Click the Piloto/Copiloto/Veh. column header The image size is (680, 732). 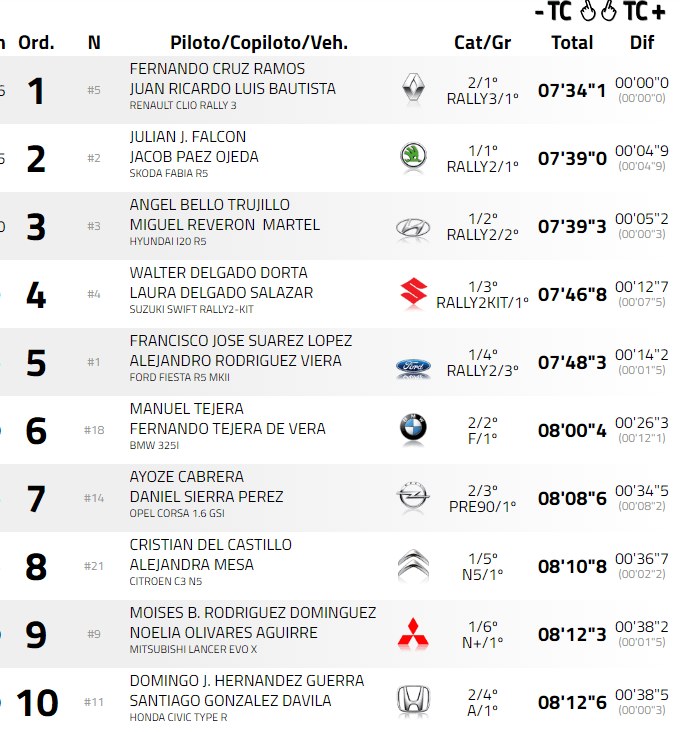pos(259,43)
